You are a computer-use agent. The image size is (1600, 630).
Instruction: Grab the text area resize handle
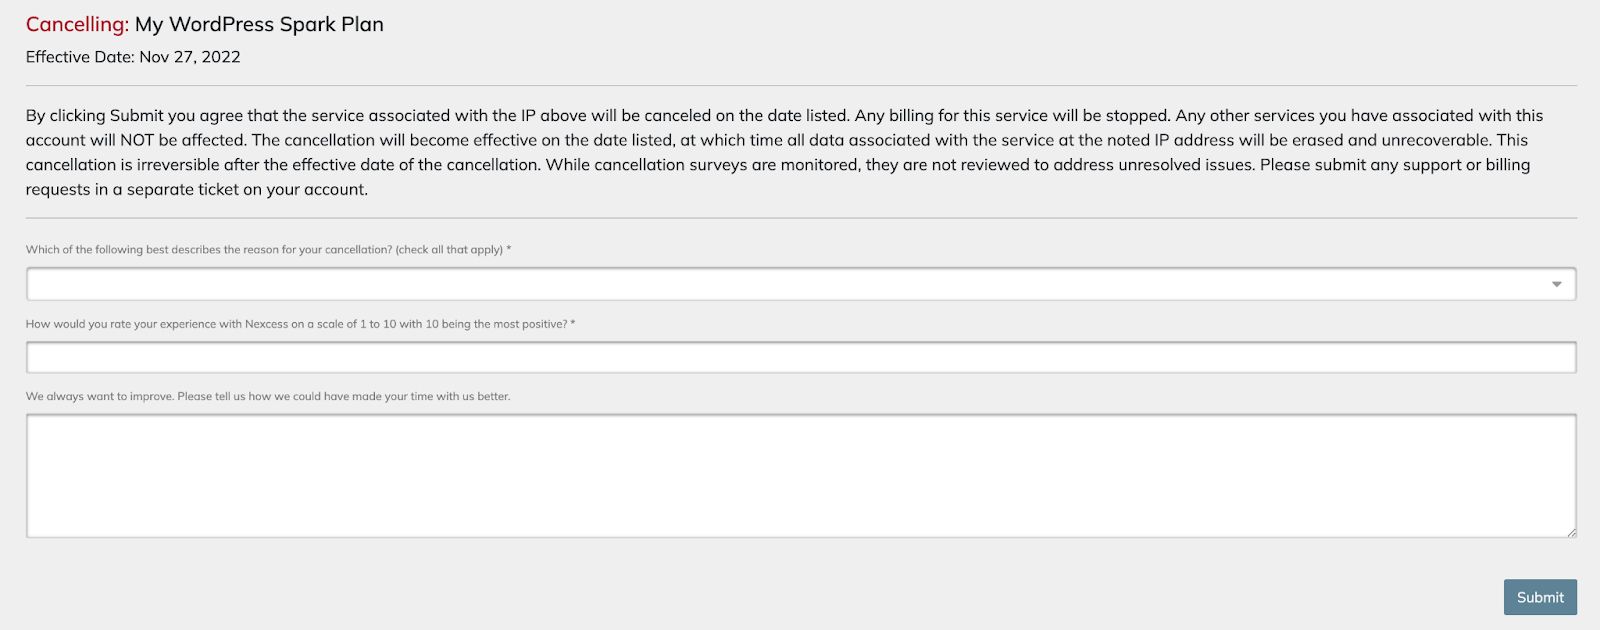click(x=1571, y=532)
